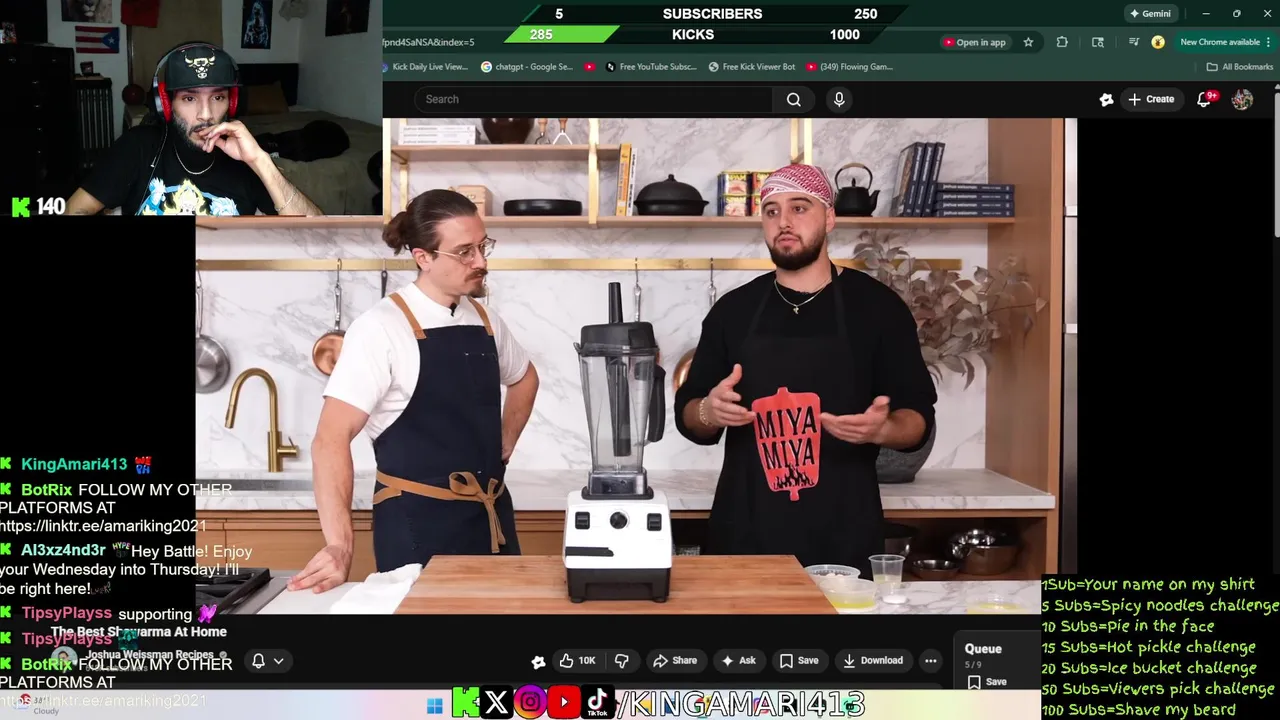Open YouTube notifications bell with 9+ badge
Viewport: 1280px width, 720px height.
1205,99
